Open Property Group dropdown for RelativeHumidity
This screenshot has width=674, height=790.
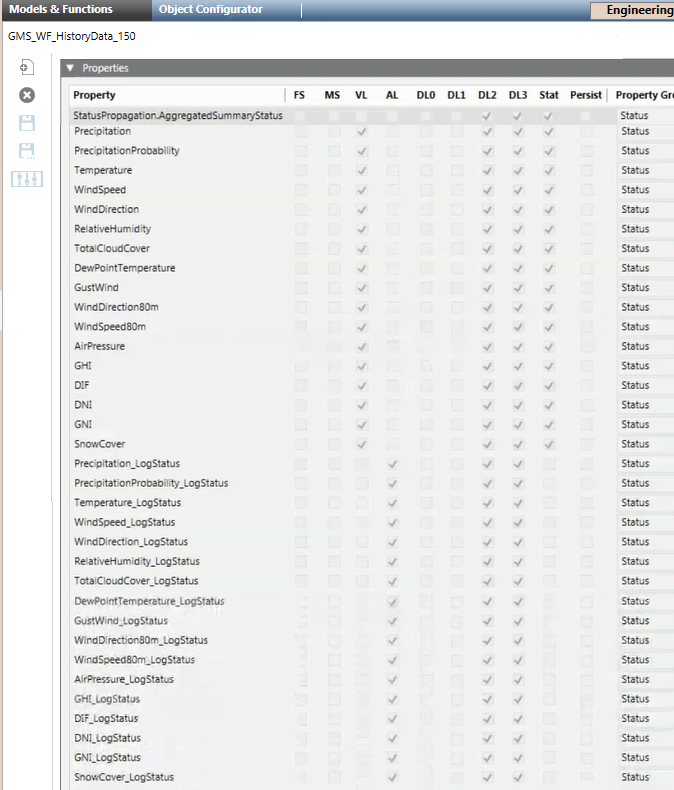[x=645, y=229]
